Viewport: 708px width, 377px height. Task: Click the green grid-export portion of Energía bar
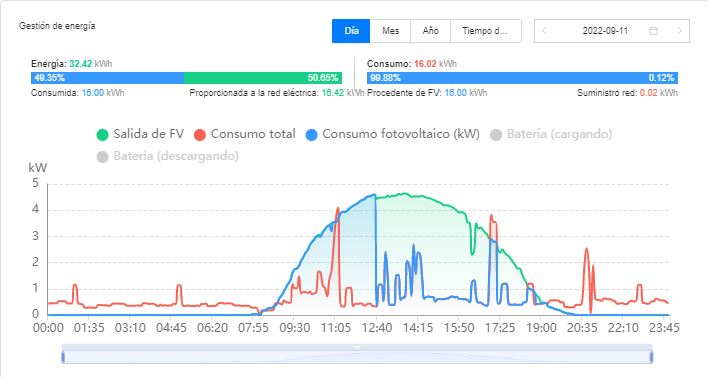point(263,78)
